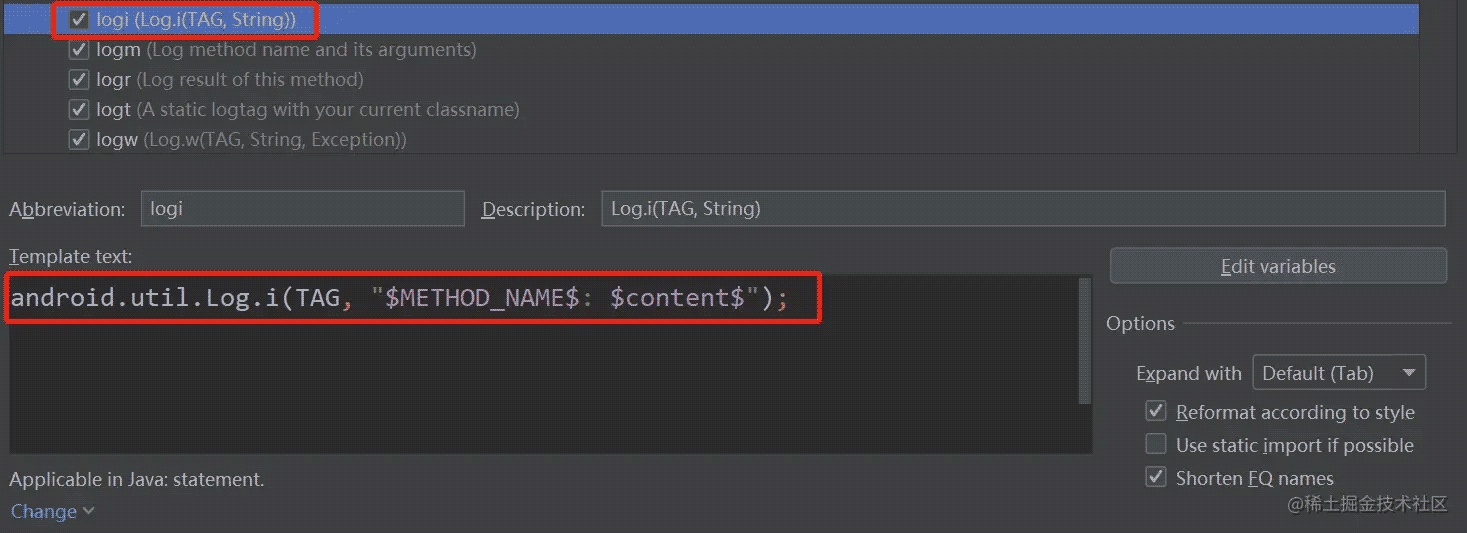Open the Edit variables dialog
This screenshot has height=533, width=1467.
[1277, 267]
